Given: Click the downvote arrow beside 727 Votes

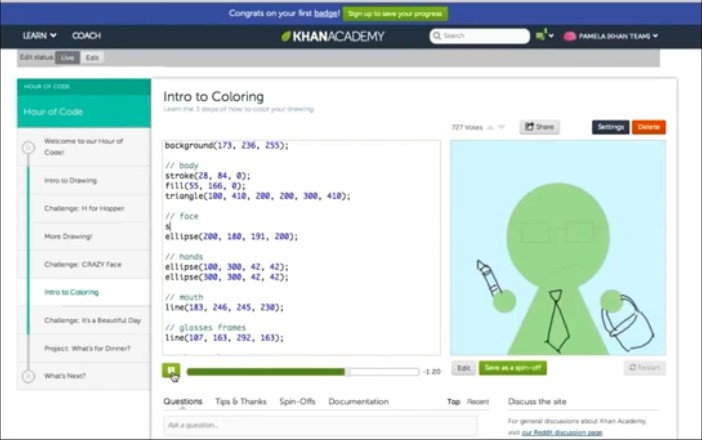Looking at the screenshot, I should point(502,127).
